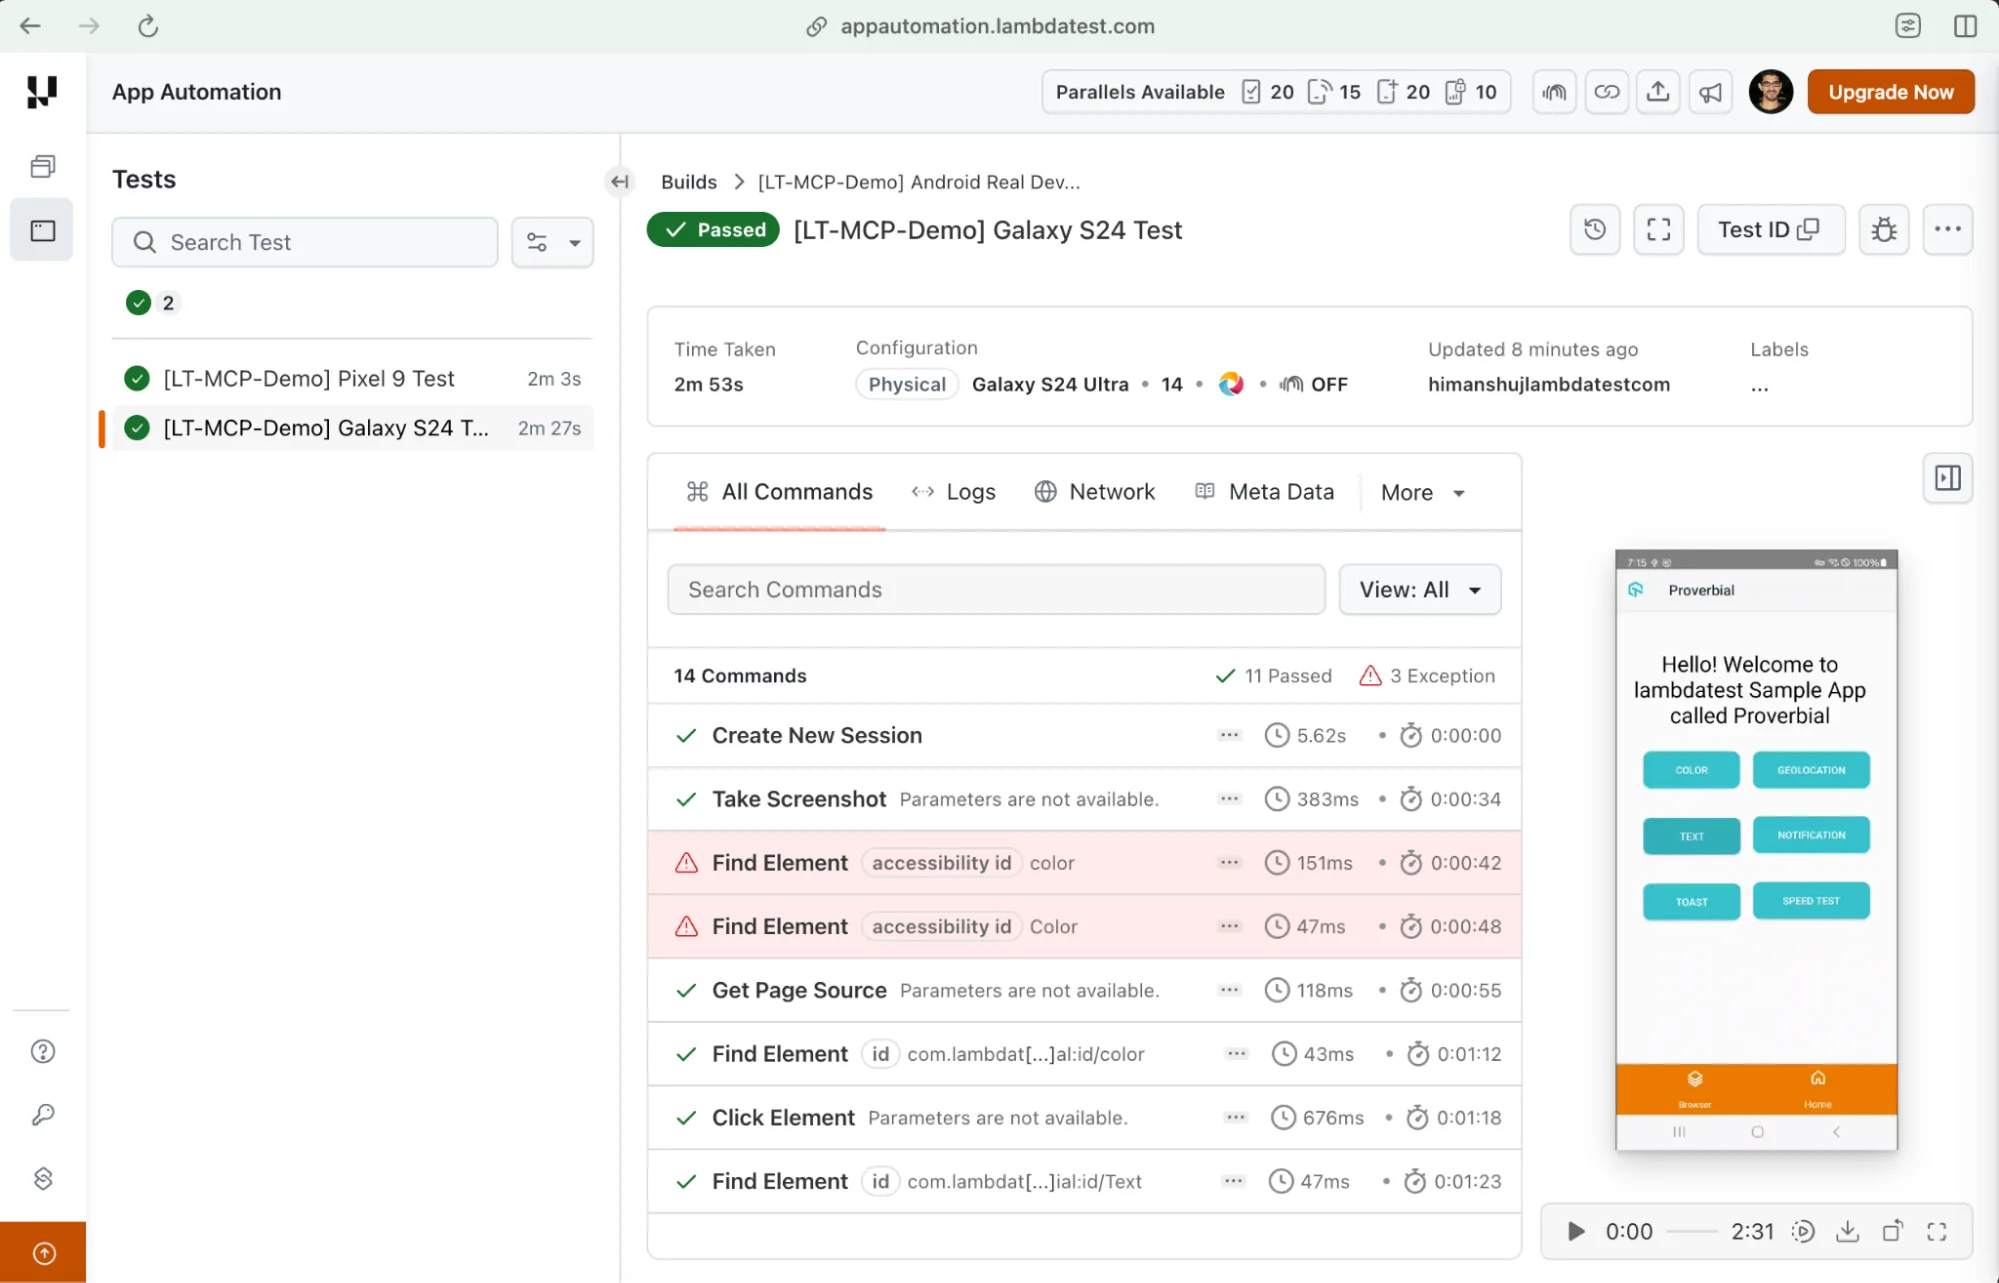The height and width of the screenshot is (1283, 1999).
Task: Download the test video
Action: (1847, 1231)
